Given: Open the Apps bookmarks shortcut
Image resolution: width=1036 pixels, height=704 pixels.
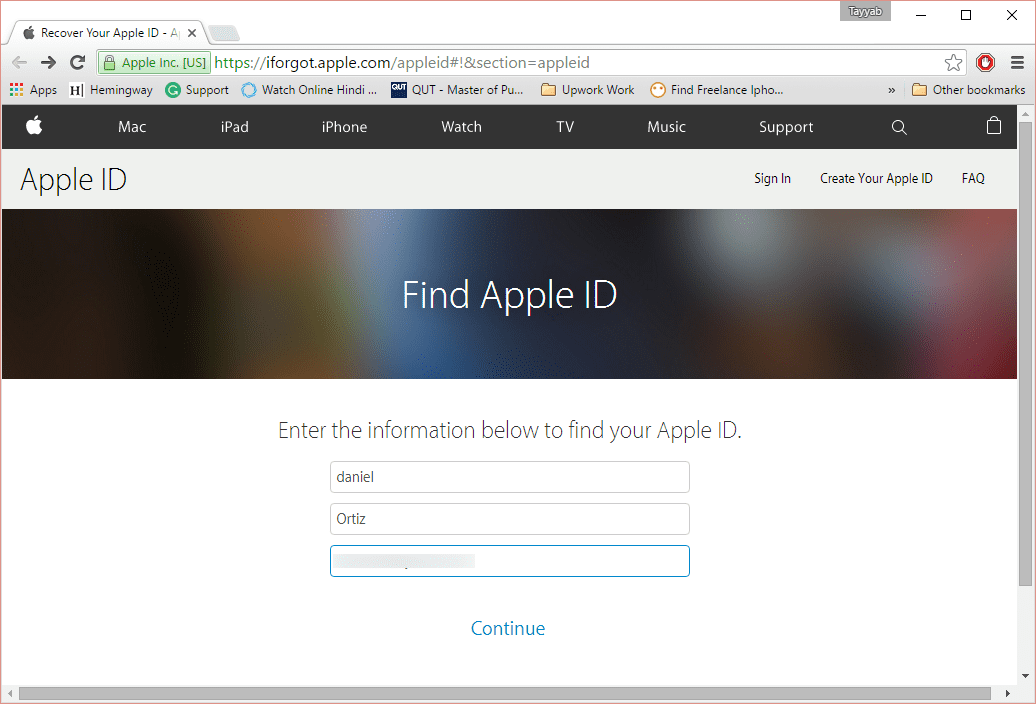Looking at the screenshot, I should pos(33,90).
